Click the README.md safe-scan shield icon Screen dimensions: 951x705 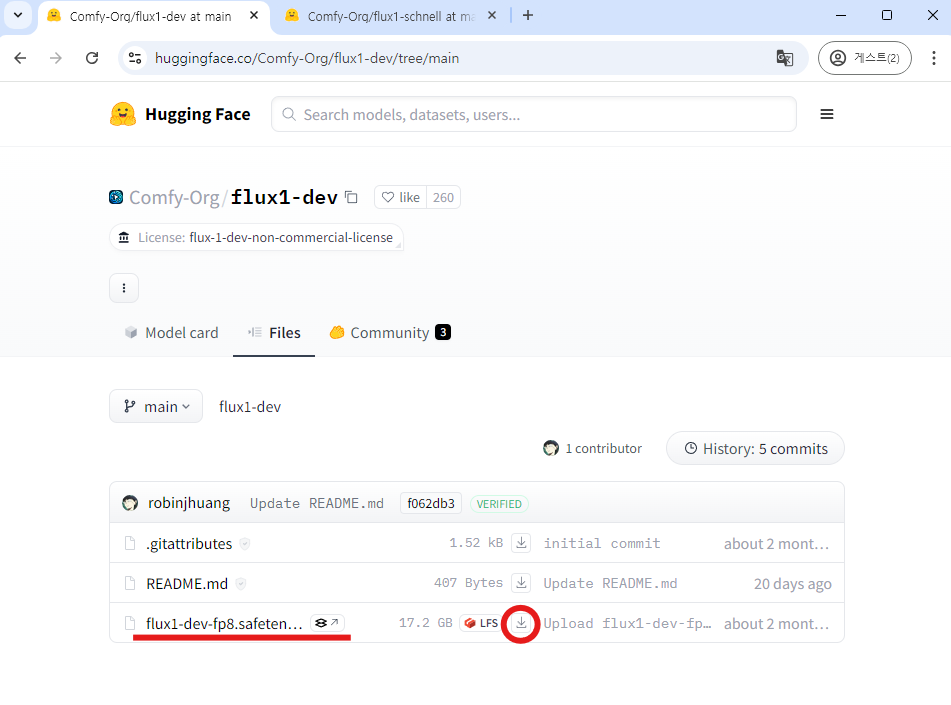[241, 584]
